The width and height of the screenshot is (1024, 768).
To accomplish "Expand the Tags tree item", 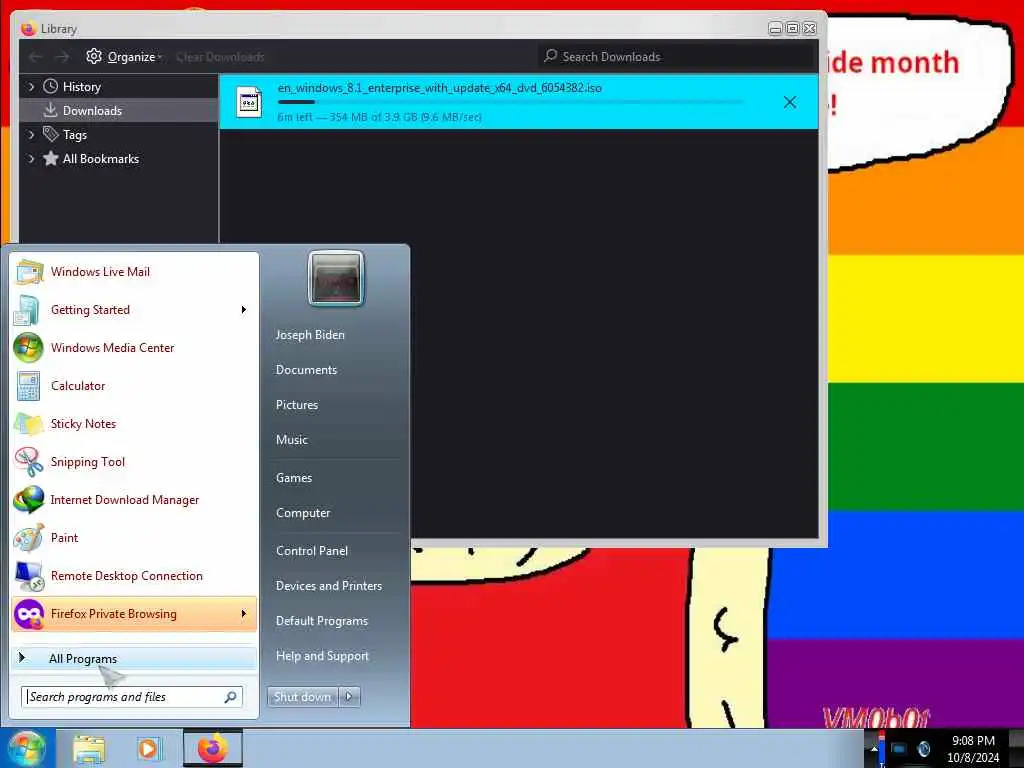I will [31, 135].
